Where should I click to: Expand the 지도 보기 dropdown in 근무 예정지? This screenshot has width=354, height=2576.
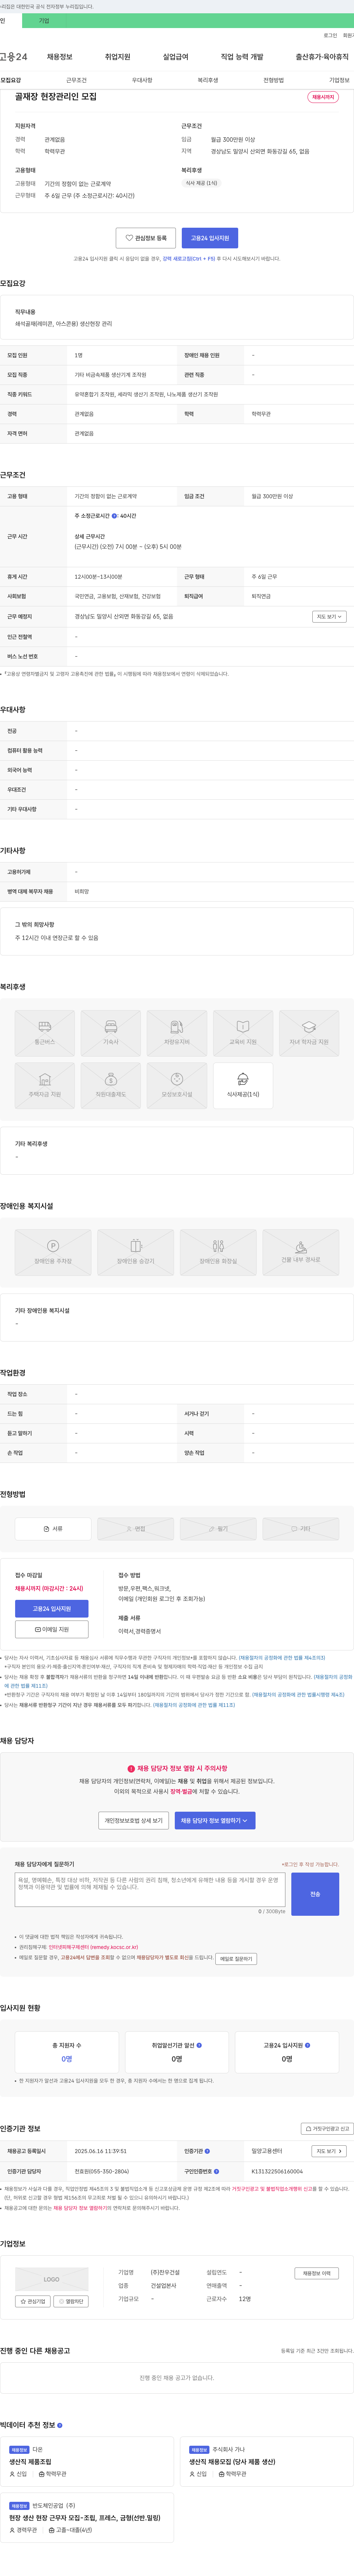pyautogui.click(x=329, y=617)
